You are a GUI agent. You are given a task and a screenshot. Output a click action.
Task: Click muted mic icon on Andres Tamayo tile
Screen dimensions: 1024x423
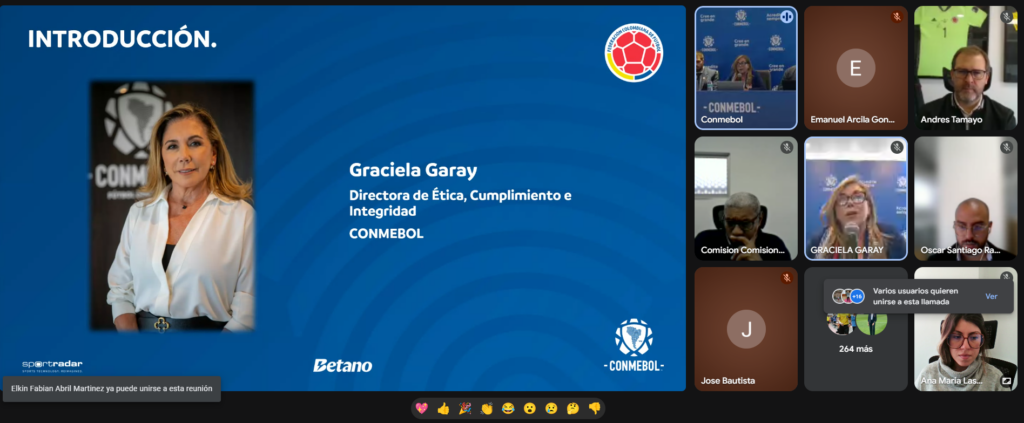tap(1006, 17)
